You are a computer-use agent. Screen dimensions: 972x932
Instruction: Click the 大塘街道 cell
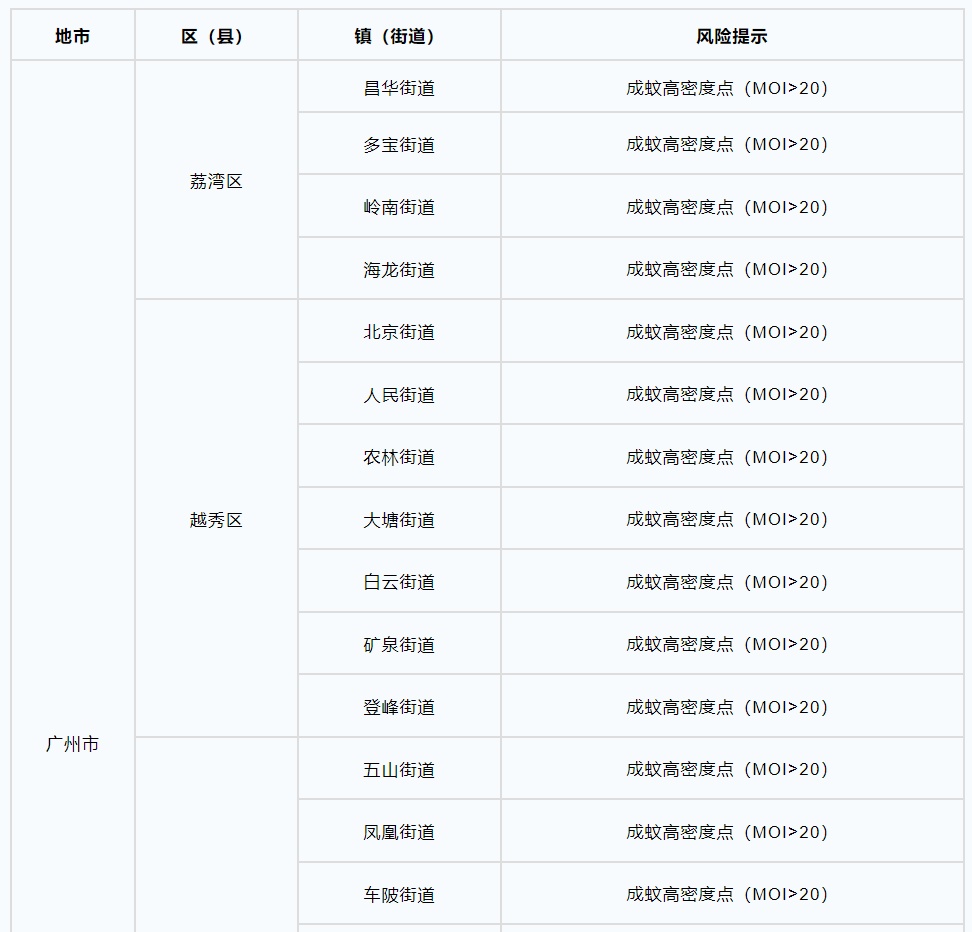(398, 518)
